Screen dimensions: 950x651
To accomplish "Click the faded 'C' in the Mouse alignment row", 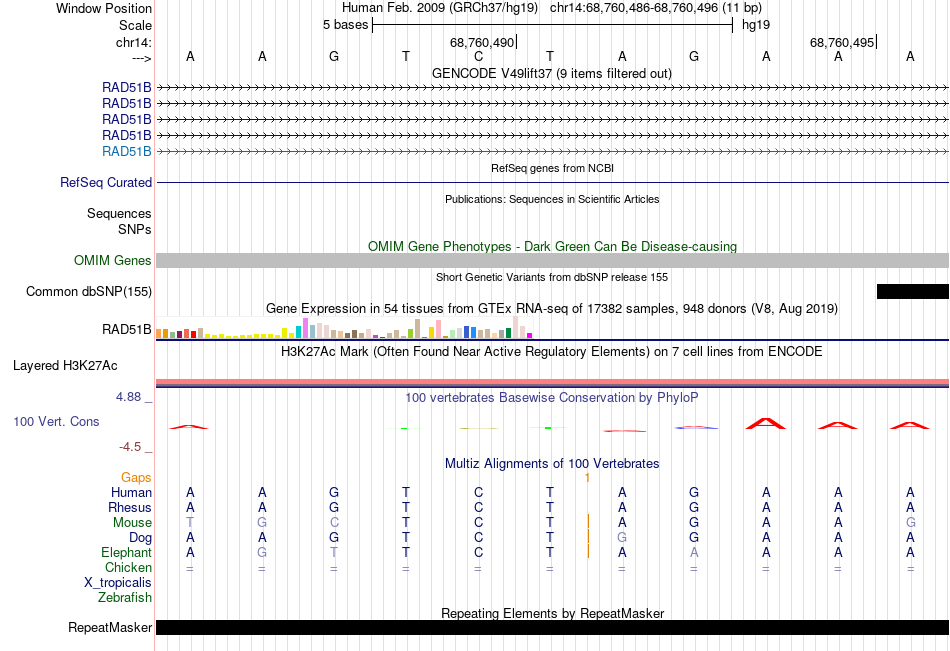I will click(334, 522).
